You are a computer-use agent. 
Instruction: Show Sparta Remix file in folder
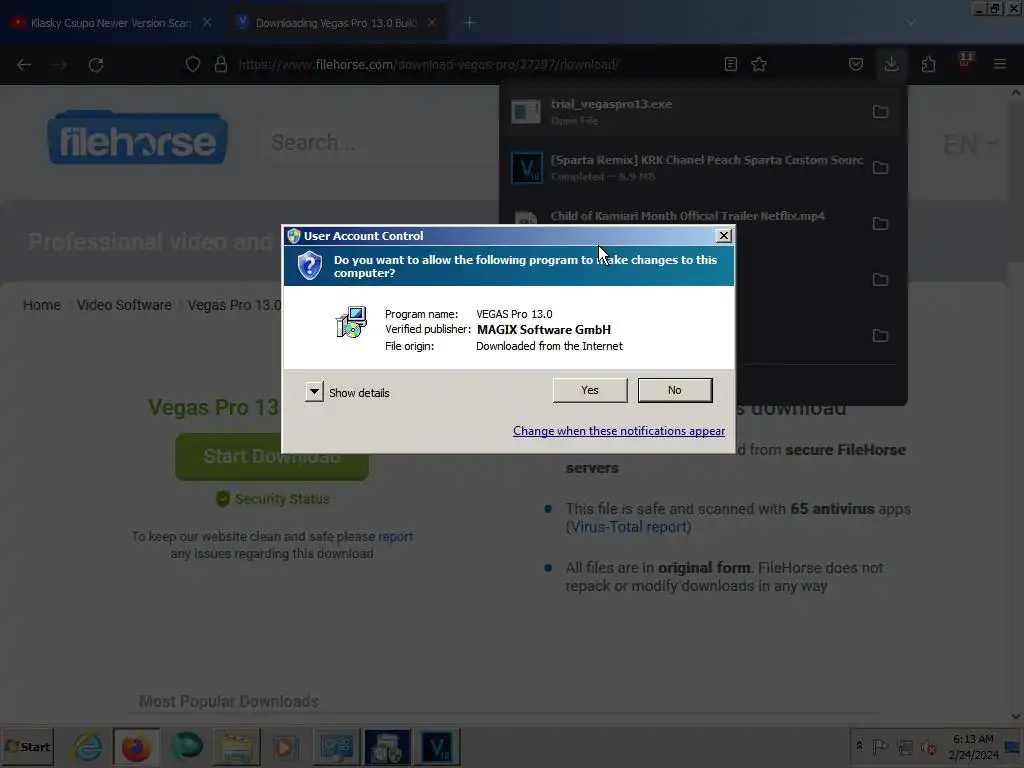coord(880,168)
